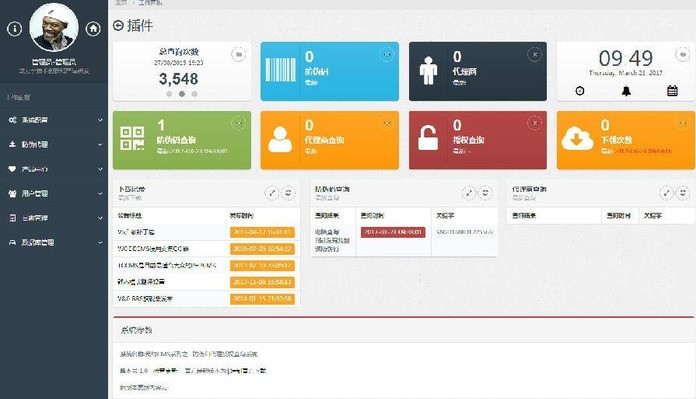The height and width of the screenshot is (399, 696).
Task: Click the breadcrumb link at page top
Action: coord(121,3)
